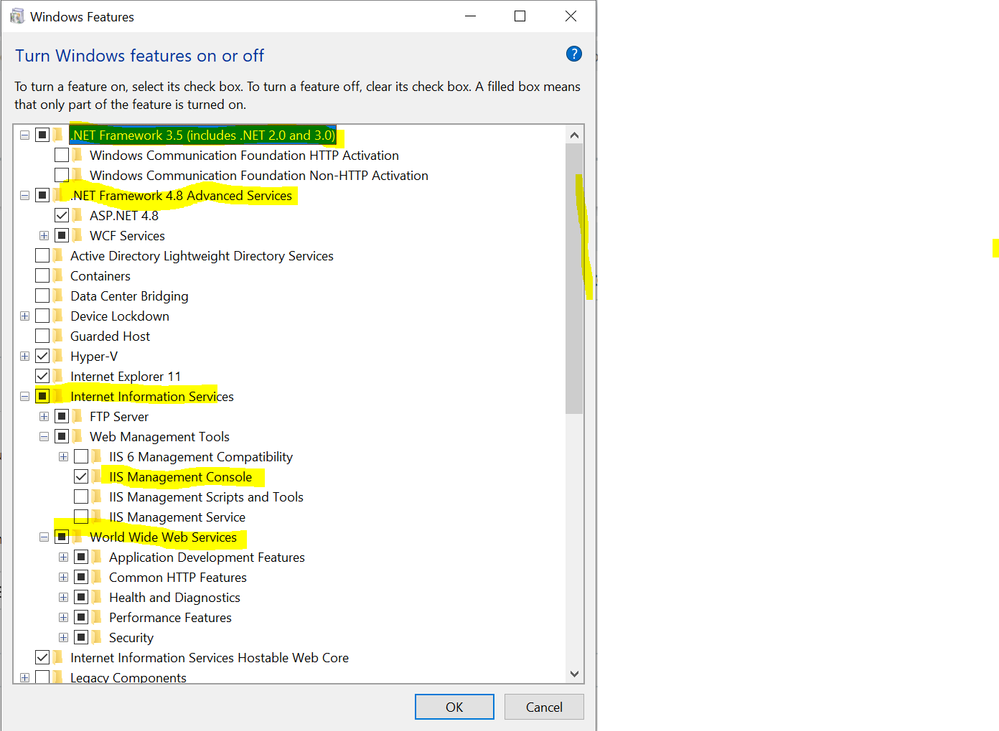Click the Security folder icon
The height and width of the screenshot is (731, 999).
(98, 637)
